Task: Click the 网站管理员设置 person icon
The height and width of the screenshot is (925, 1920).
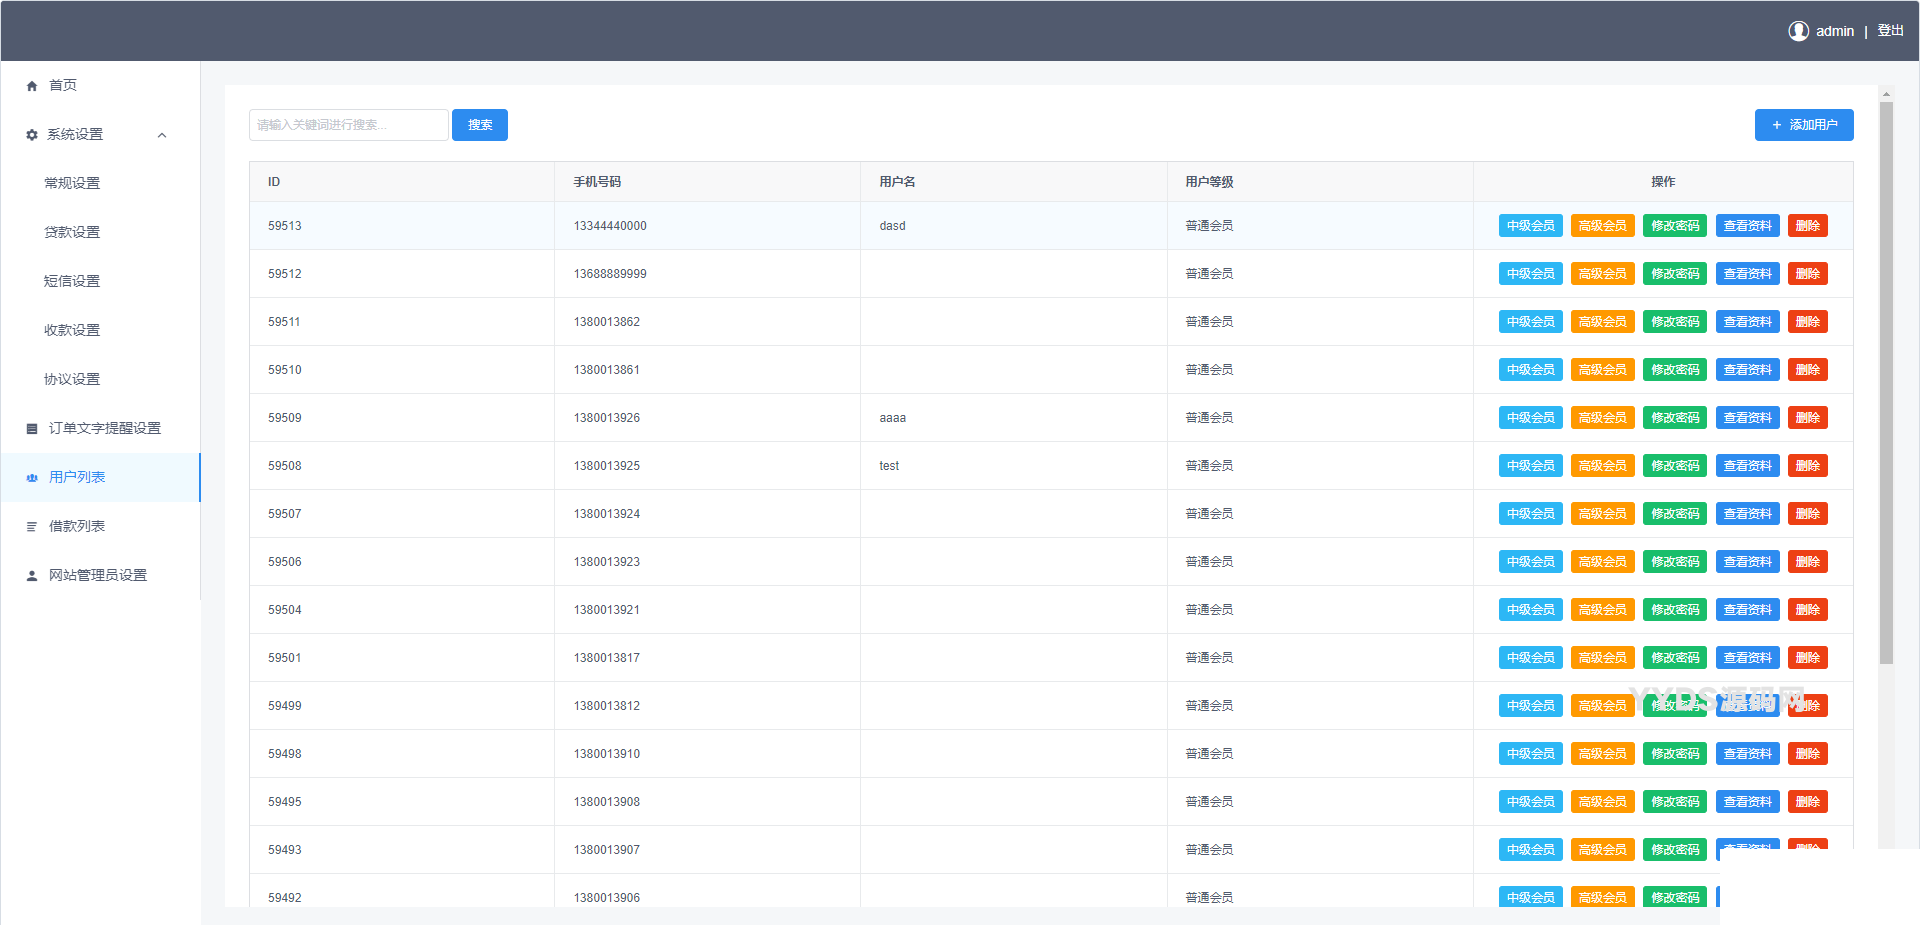Action: tap(32, 576)
